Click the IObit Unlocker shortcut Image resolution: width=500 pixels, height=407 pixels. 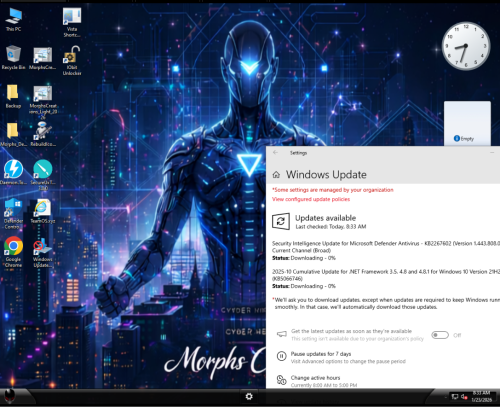click(x=72, y=61)
